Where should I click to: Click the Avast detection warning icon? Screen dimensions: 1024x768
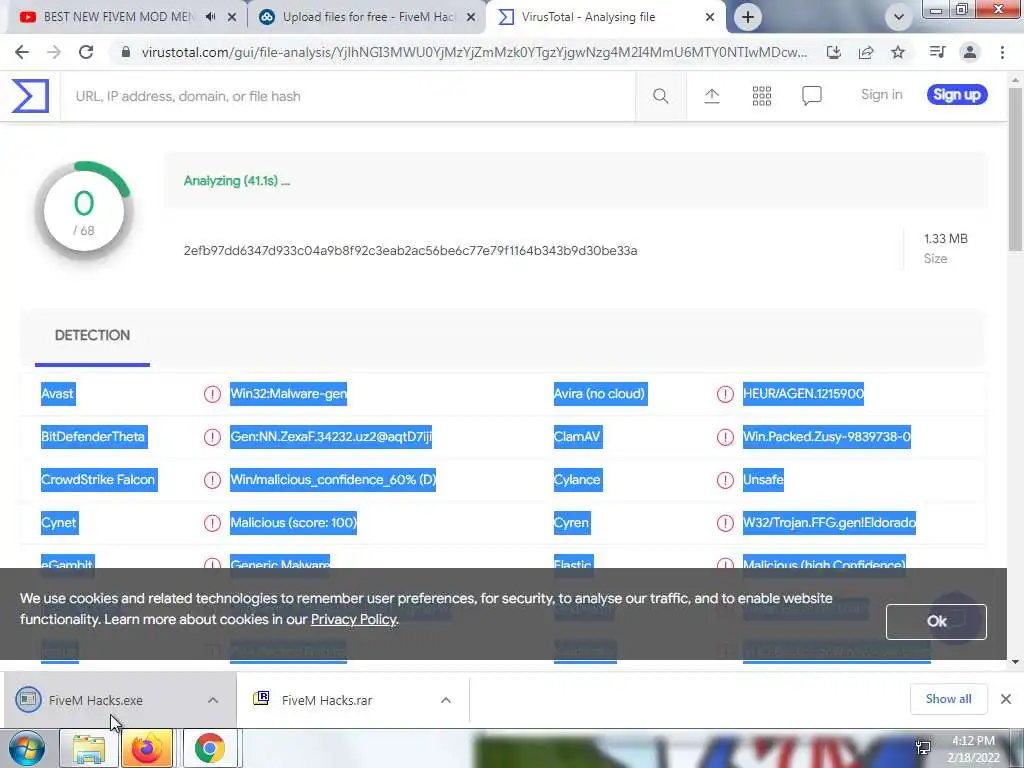tap(212, 394)
